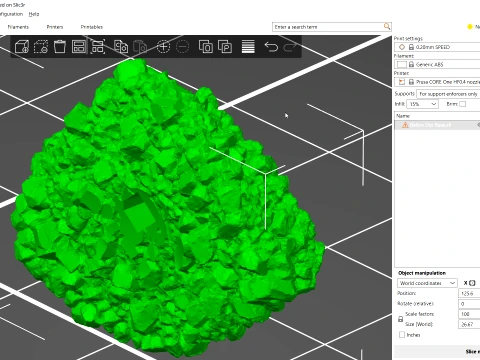480x360 pixels.
Task: Select the object row in the Name list
Action: [437, 125]
